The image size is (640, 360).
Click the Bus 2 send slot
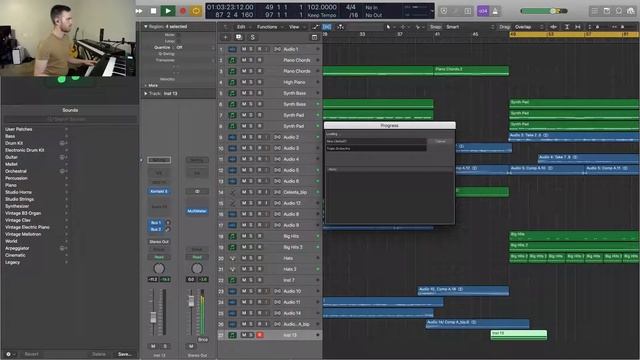pos(156,229)
